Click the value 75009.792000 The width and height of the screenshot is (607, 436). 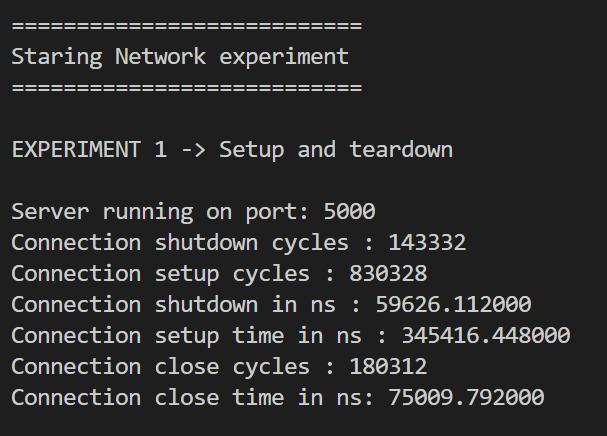point(466,398)
